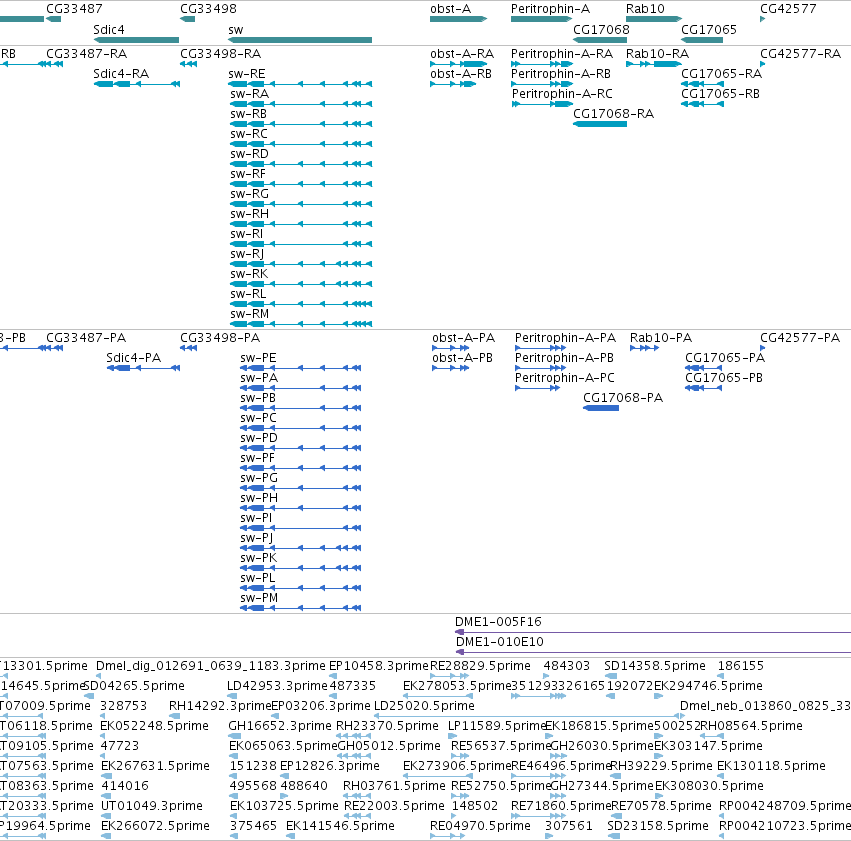Click the 186155 EST label
Screen dimensions: 851x841
tap(741, 666)
